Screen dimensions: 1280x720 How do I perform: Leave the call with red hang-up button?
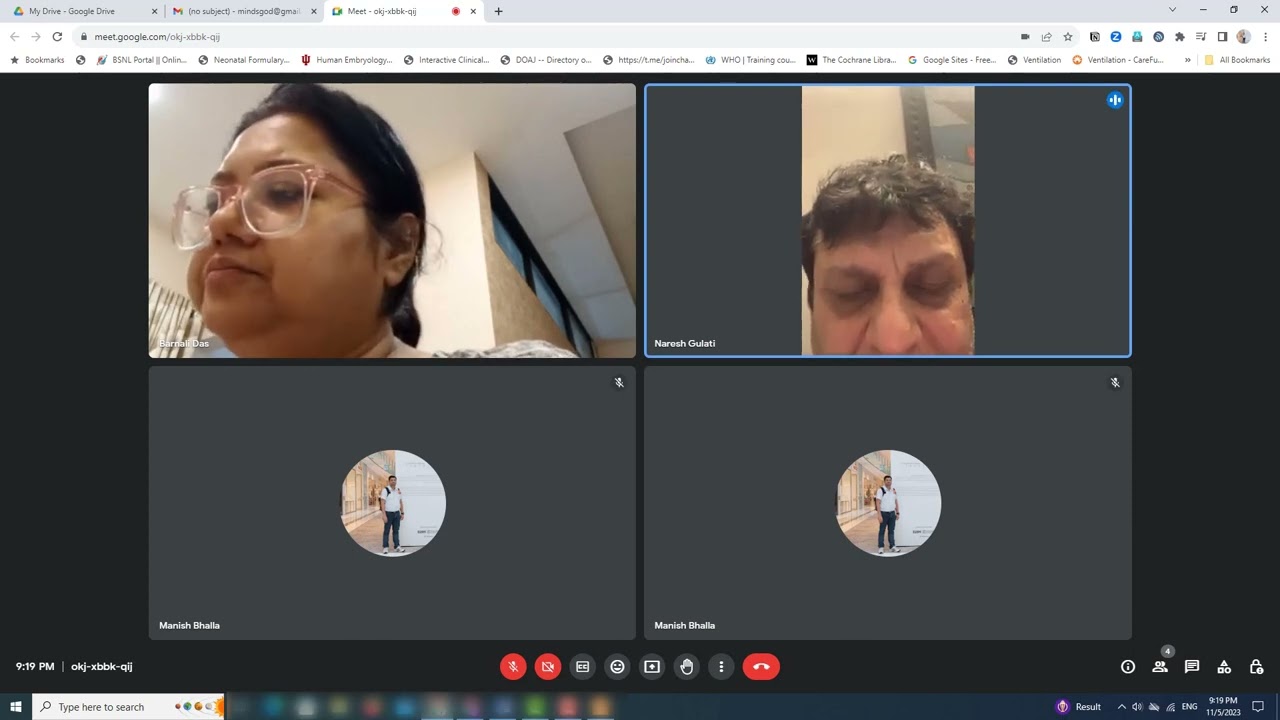coord(761,667)
